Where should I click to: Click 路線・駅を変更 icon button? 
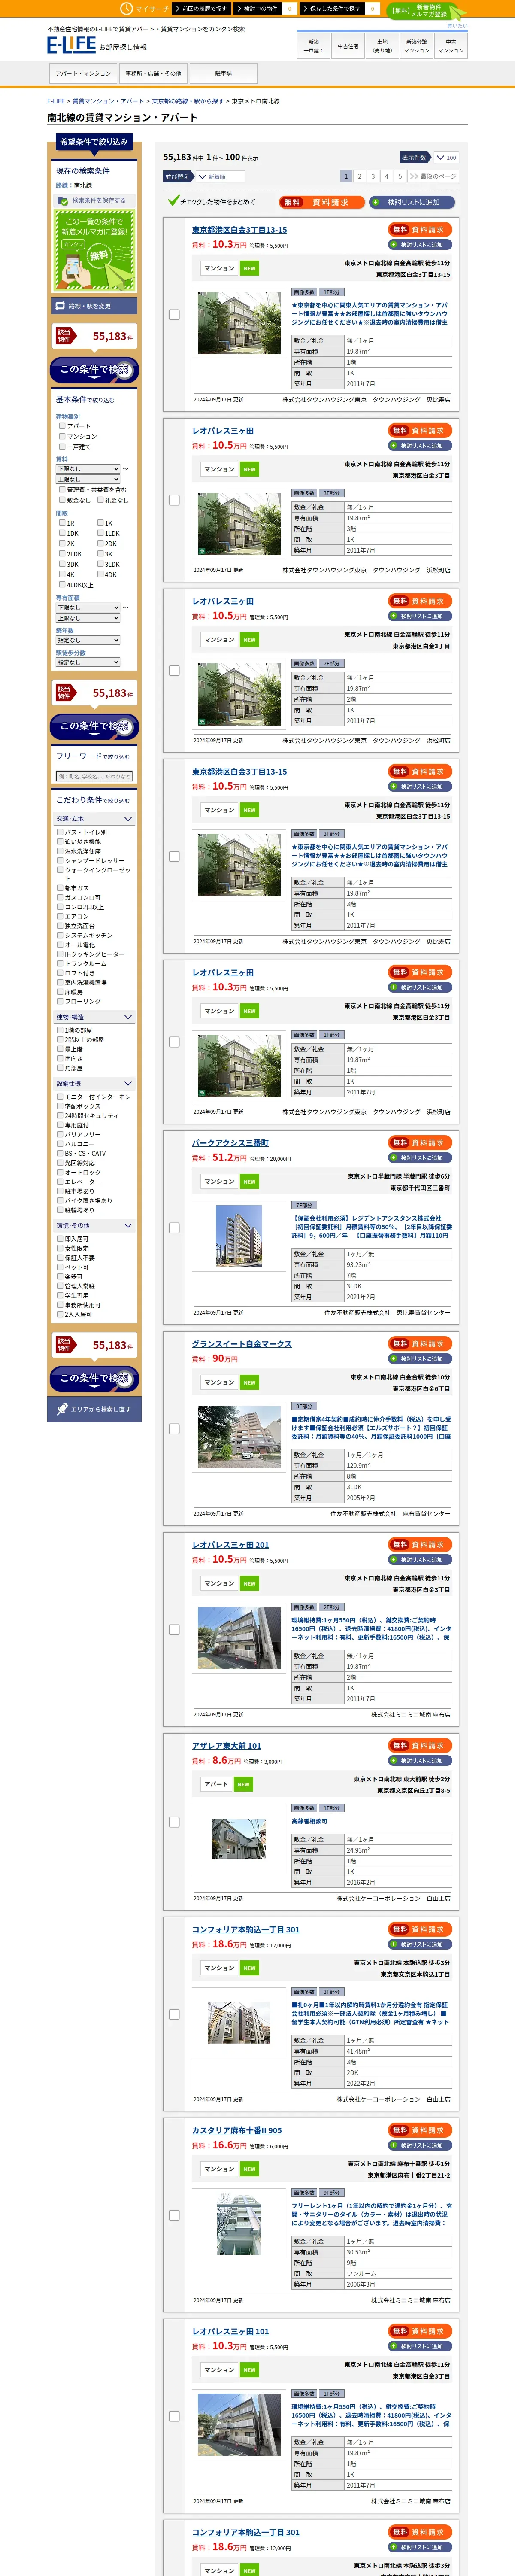coord(95,306)
